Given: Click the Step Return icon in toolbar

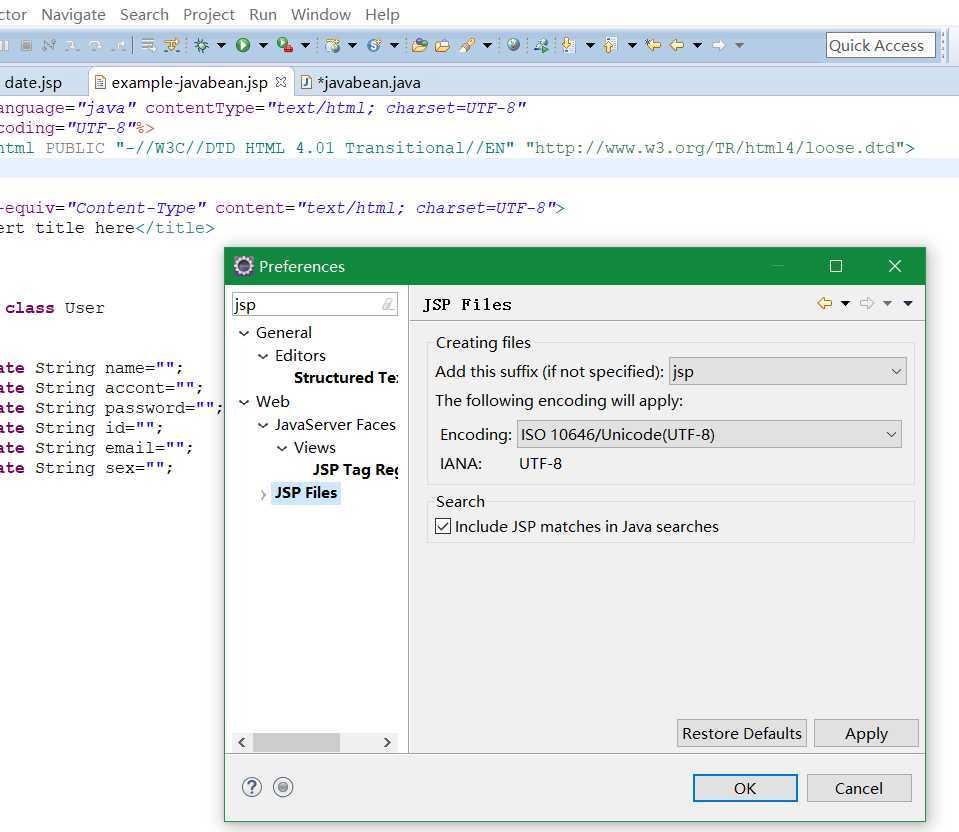Looking at the screenshot, I should (x=119, y=45).
